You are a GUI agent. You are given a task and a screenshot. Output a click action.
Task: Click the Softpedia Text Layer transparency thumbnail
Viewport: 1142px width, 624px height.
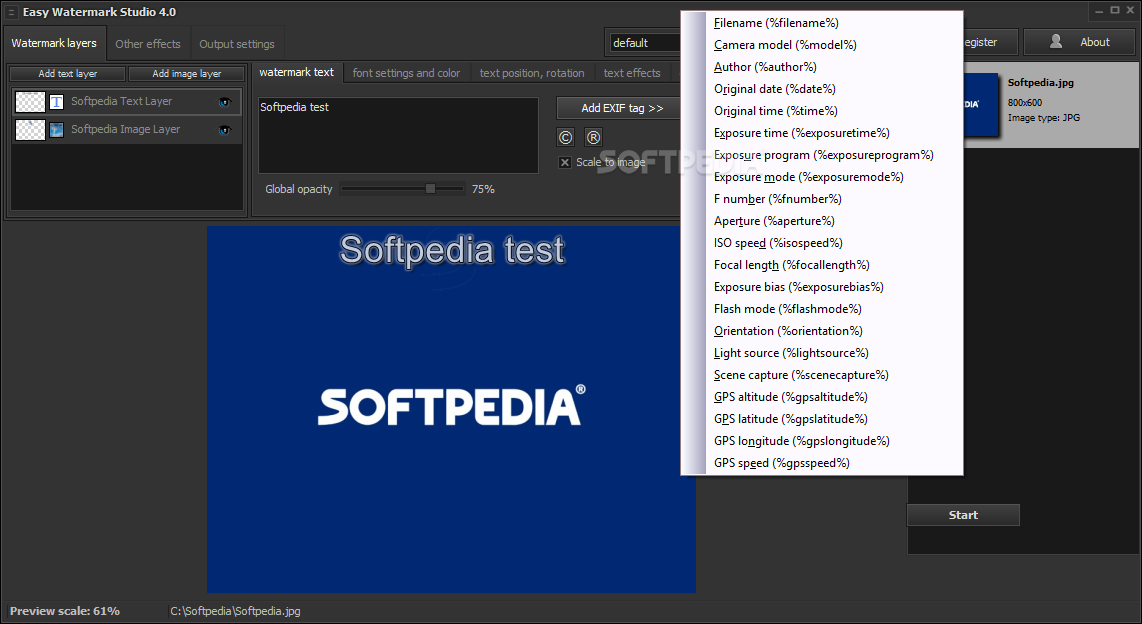pyautogui.click(x=31, y=102)
